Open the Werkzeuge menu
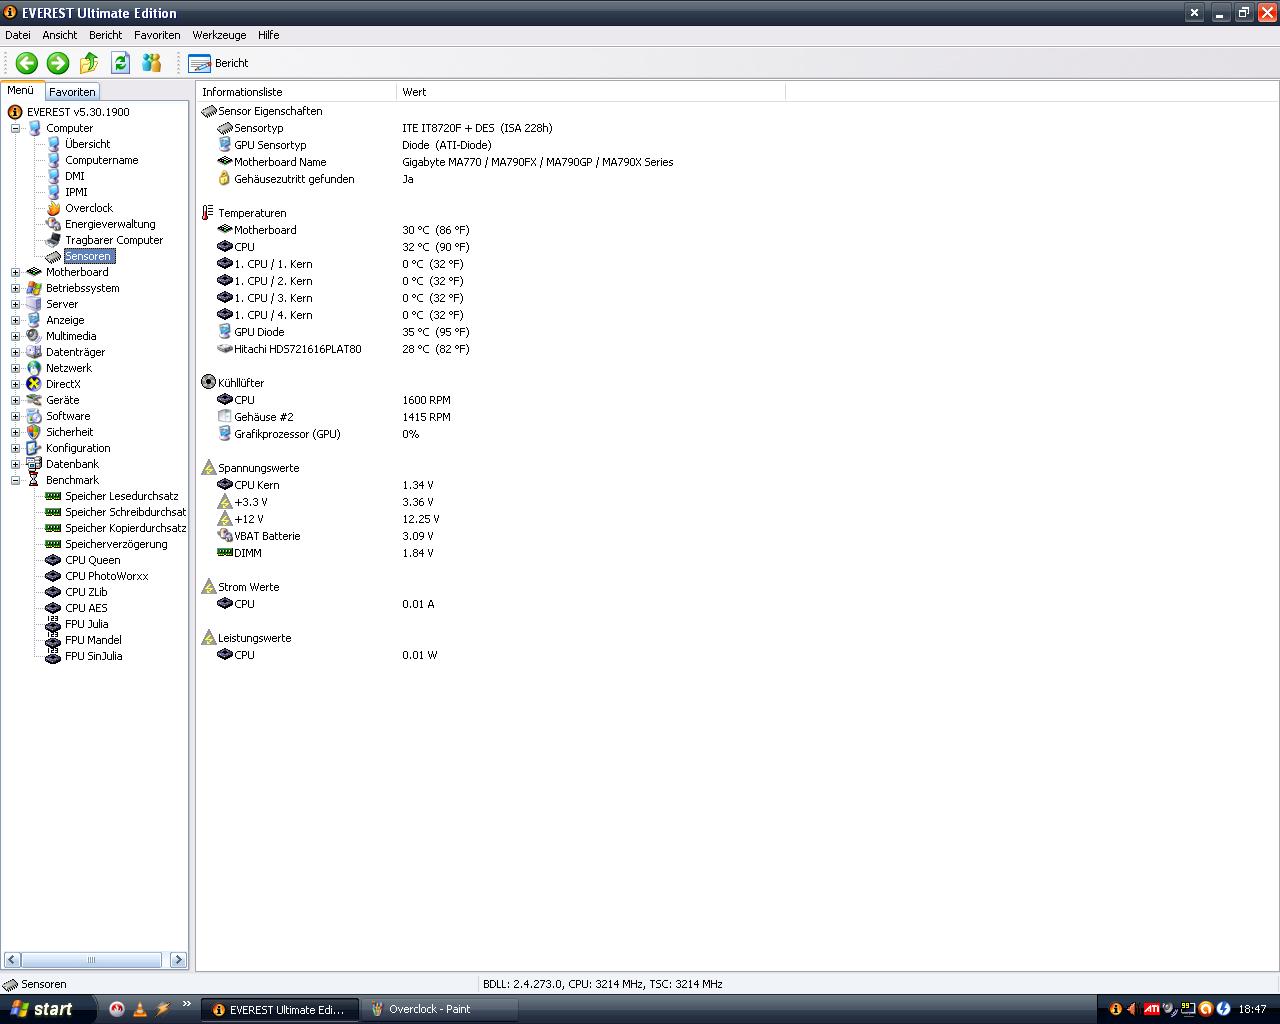The image size is (1280, 1024). [220, 35]
